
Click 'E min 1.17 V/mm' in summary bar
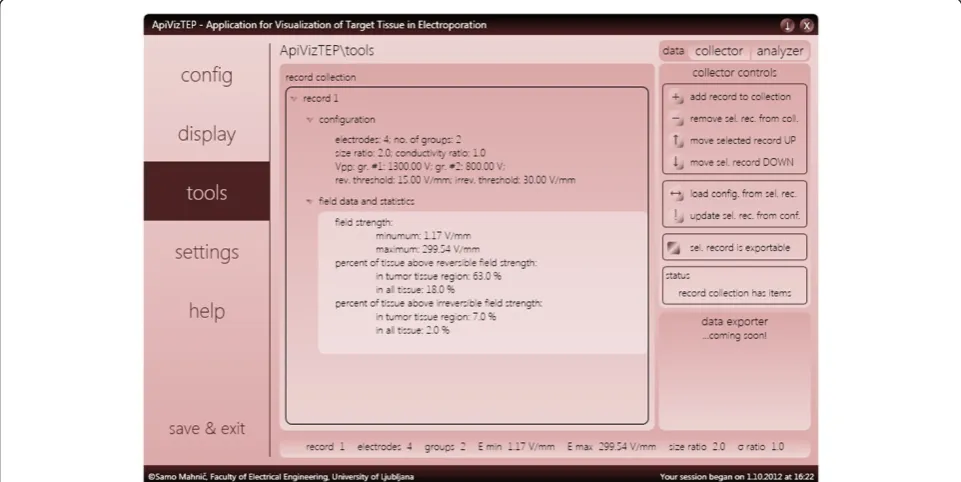(x=516, y=447)
